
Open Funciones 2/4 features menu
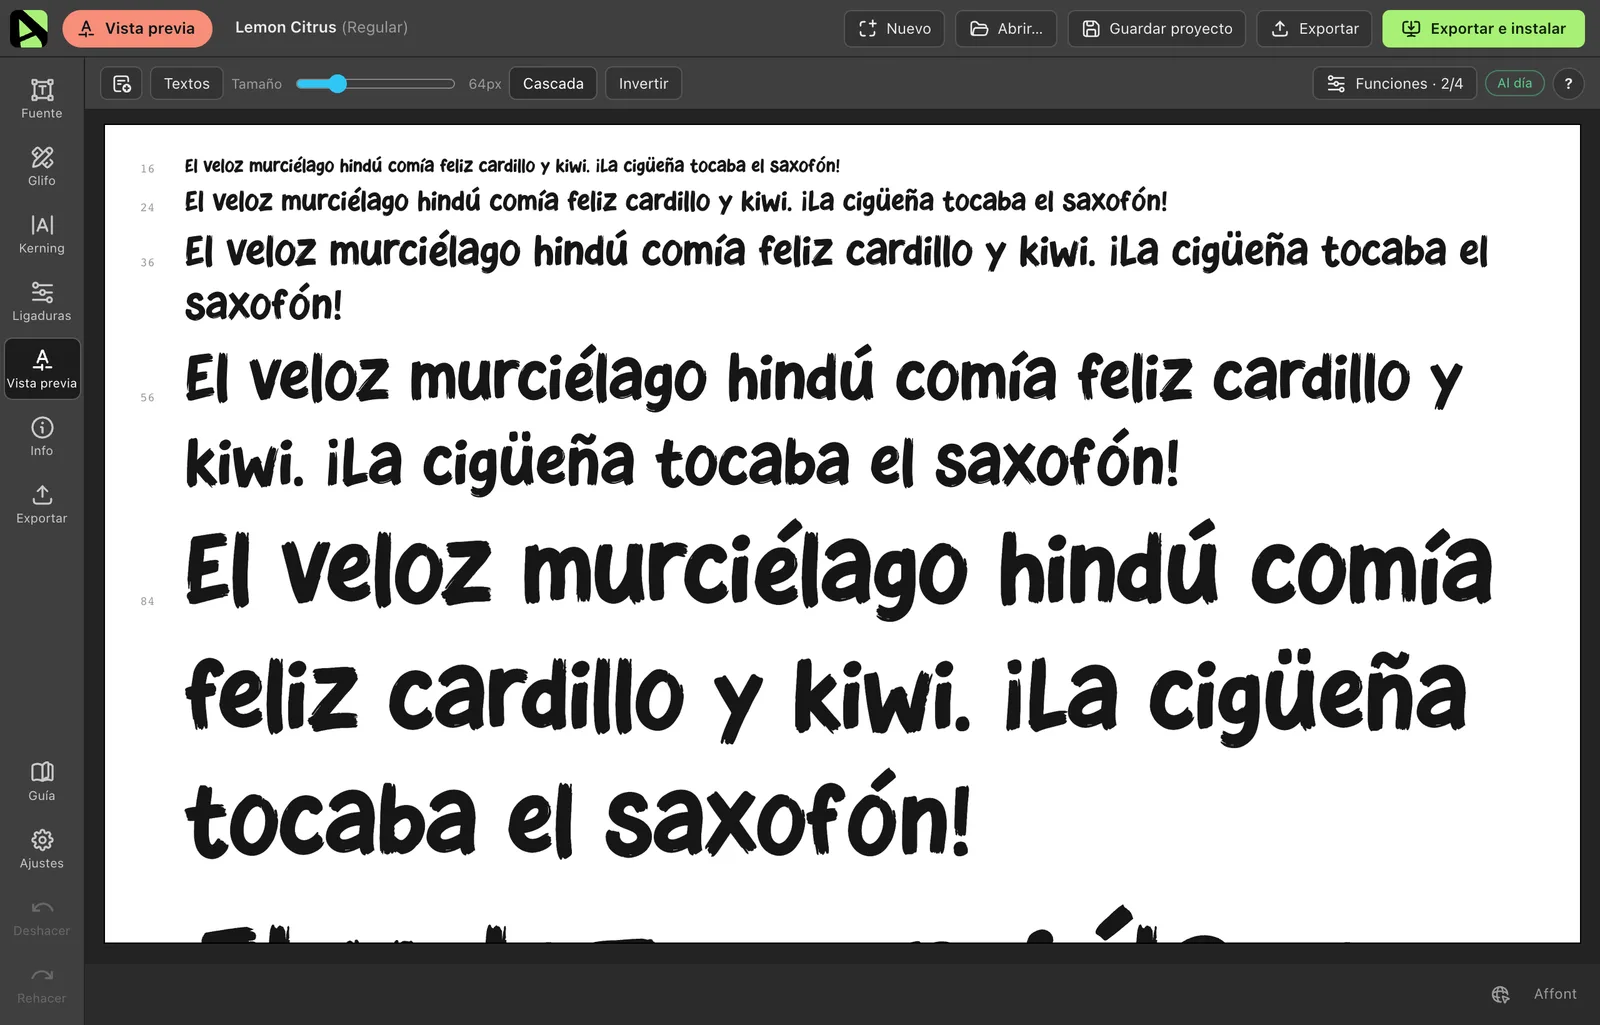(1395, 84)
